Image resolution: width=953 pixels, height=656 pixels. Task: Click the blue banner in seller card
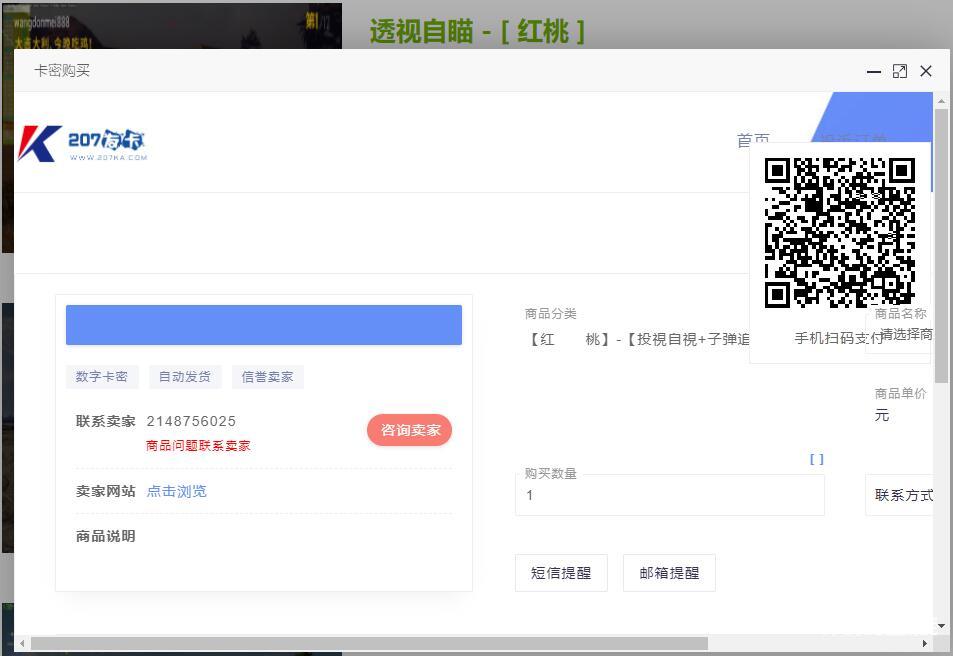point(264,325)
